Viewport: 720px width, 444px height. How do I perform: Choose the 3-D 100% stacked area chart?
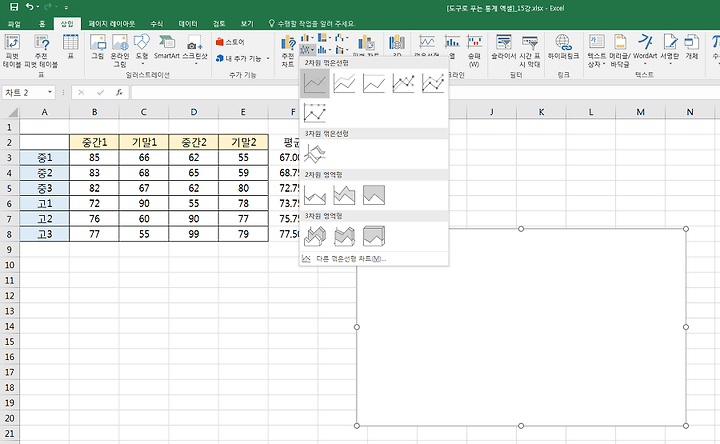click(374, 236)
